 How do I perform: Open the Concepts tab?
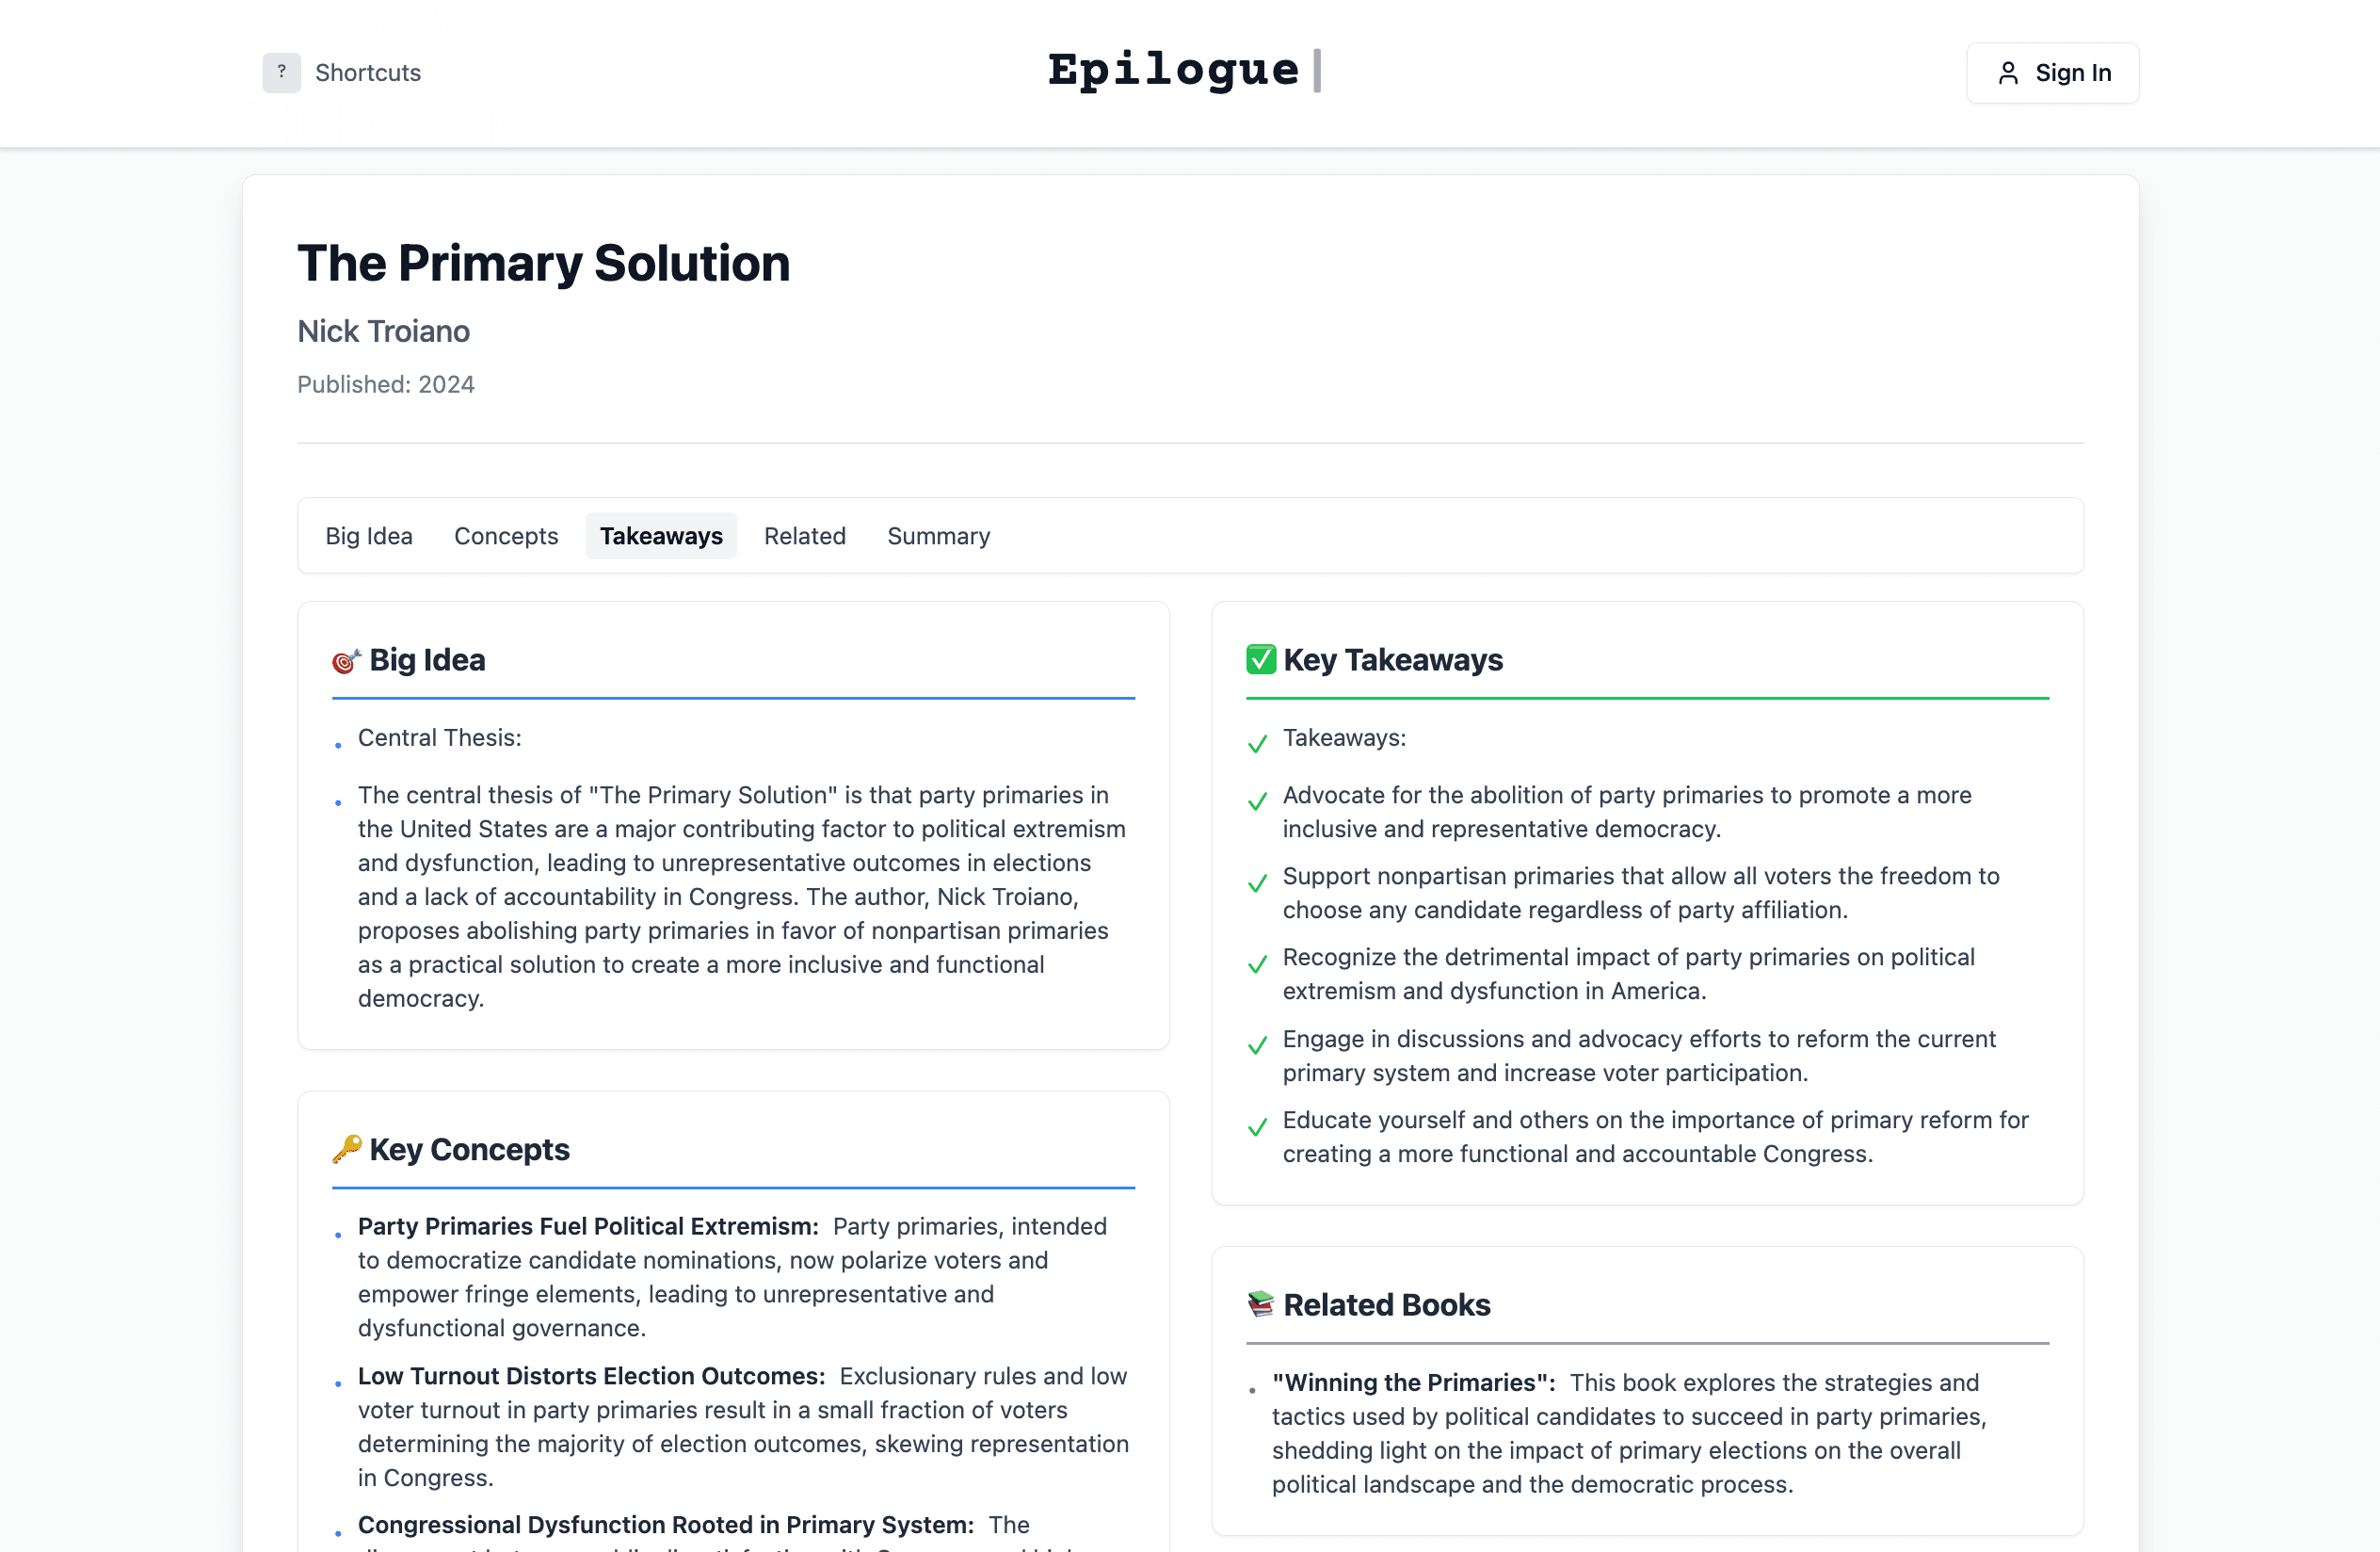click(x=506, y=536)
